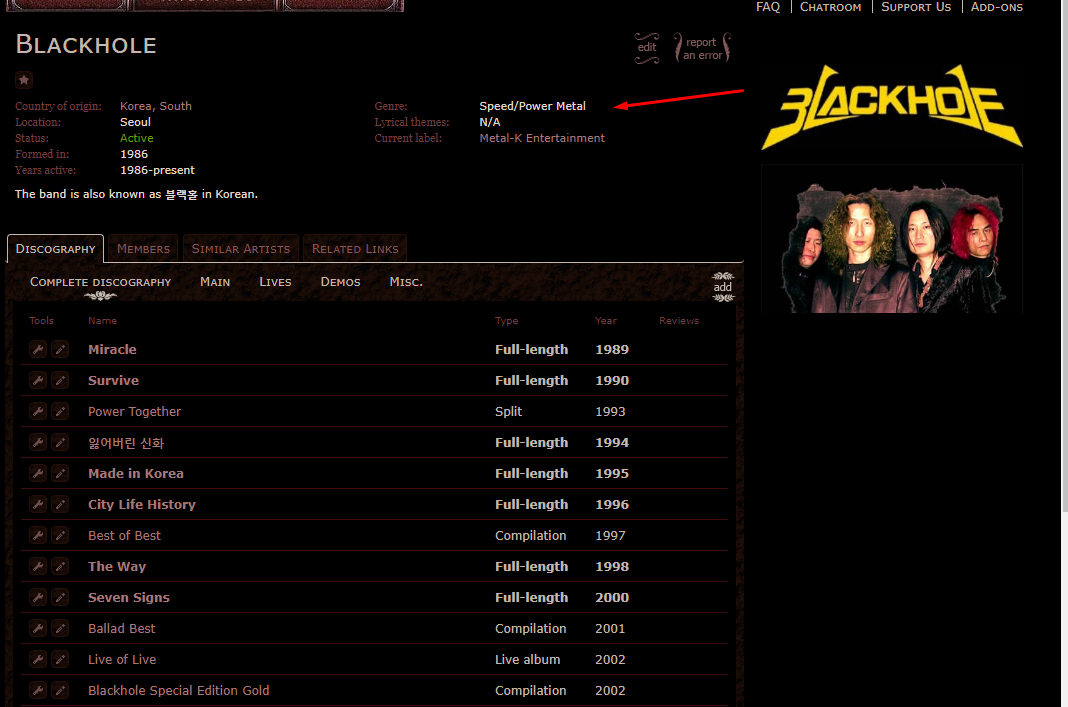Screen dimensions: 1068x707
Task: Click the pencil icon for Live of Live
Action: 61,659
